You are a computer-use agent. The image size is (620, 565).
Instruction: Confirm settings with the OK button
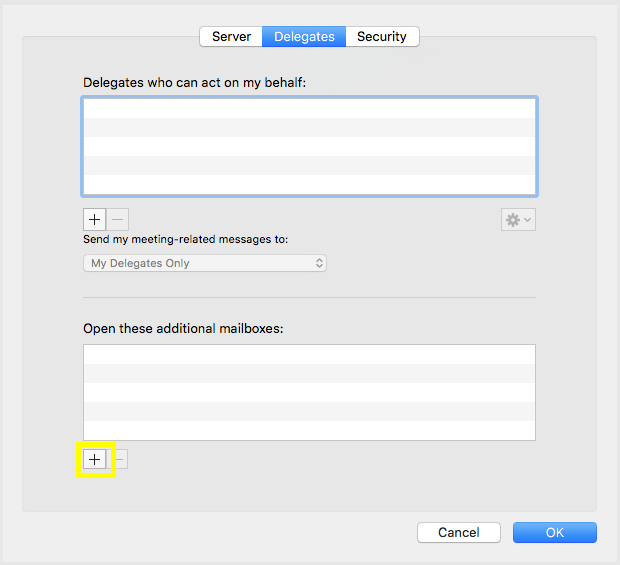(555, 532)
